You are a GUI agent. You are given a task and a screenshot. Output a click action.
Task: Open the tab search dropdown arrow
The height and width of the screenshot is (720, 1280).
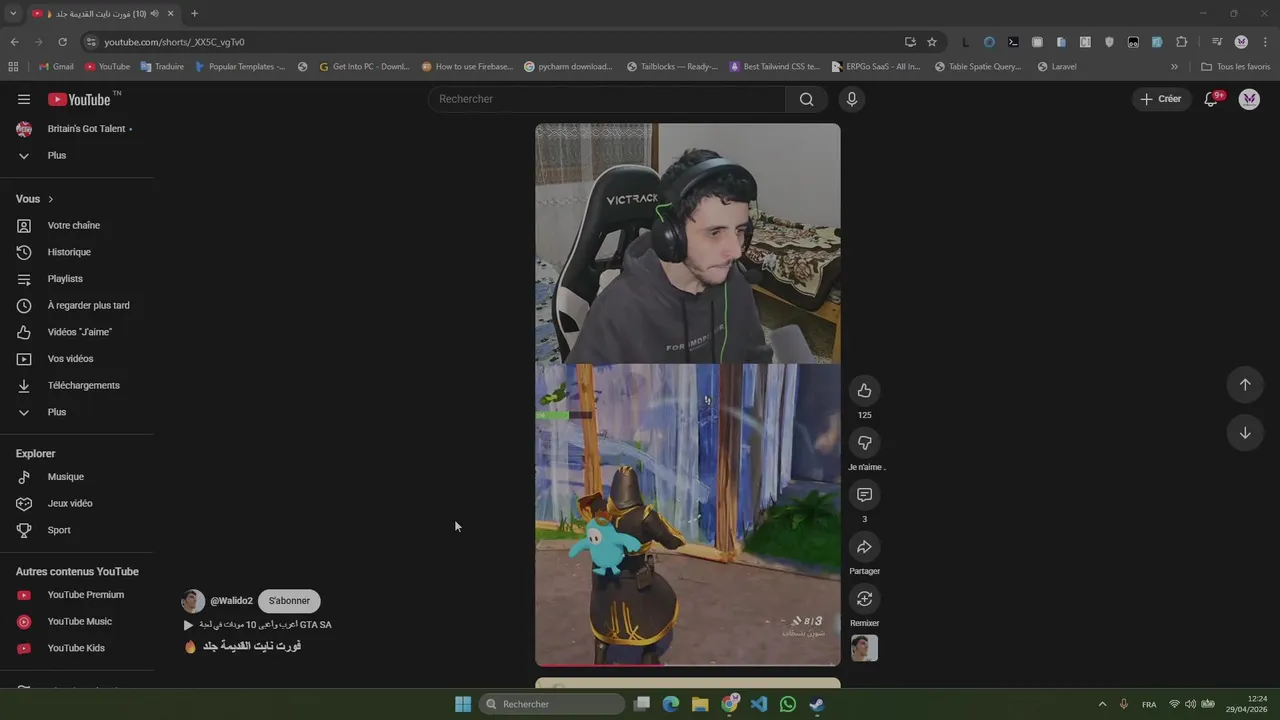tap(13, 14)
